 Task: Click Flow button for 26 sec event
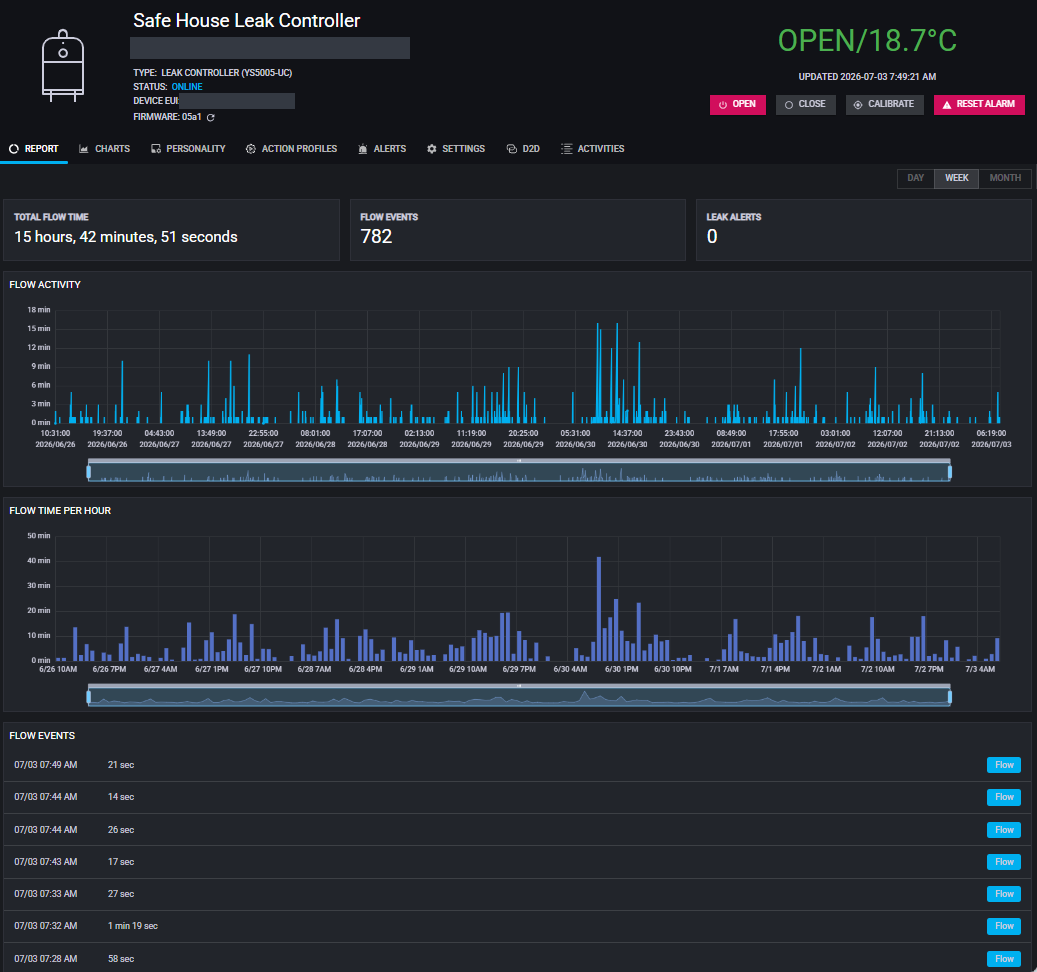point(1003,830)
